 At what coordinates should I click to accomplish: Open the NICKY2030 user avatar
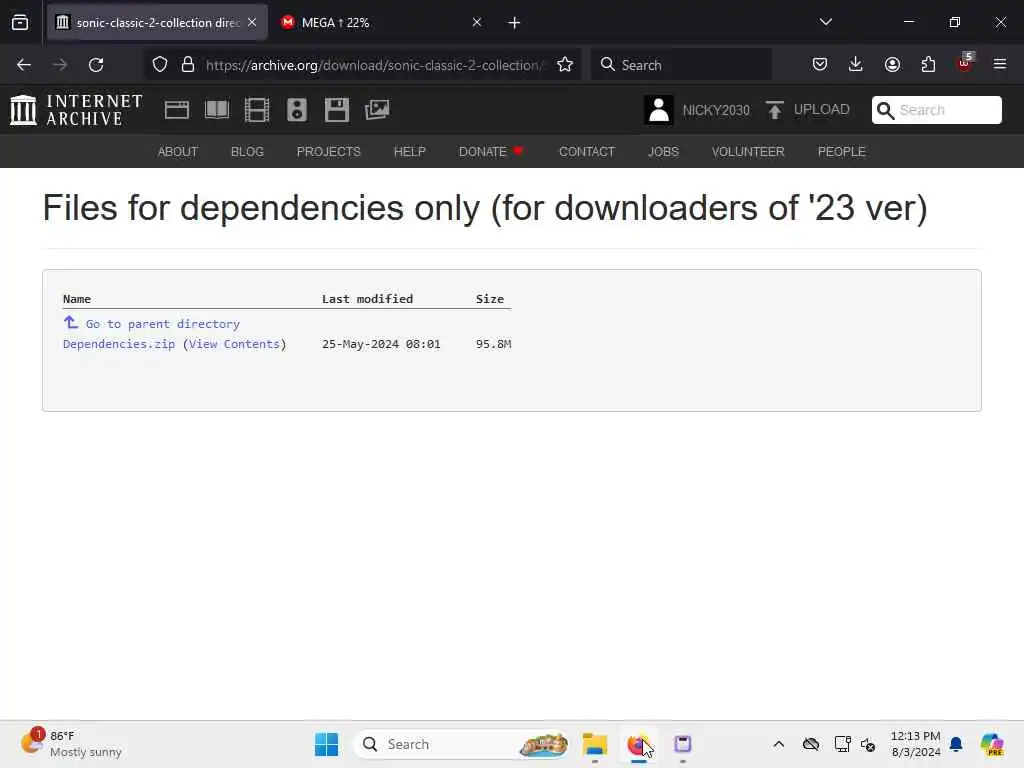(659, 110)
